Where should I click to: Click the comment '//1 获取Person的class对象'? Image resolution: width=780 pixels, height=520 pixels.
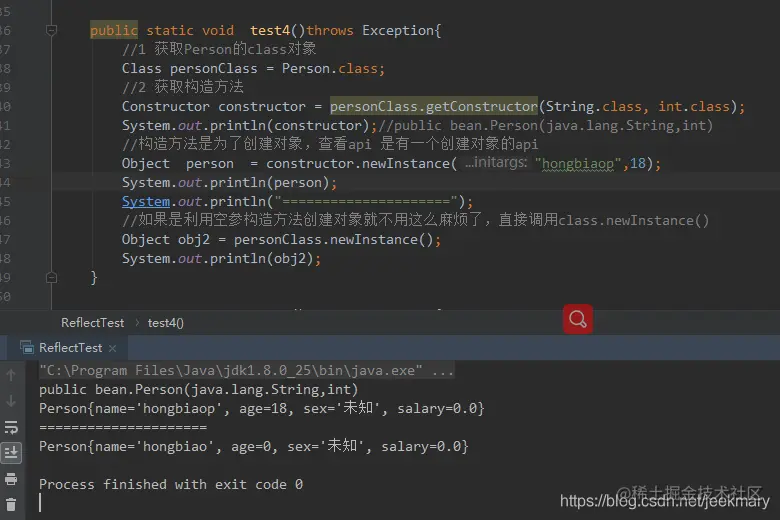pos(219,49)
